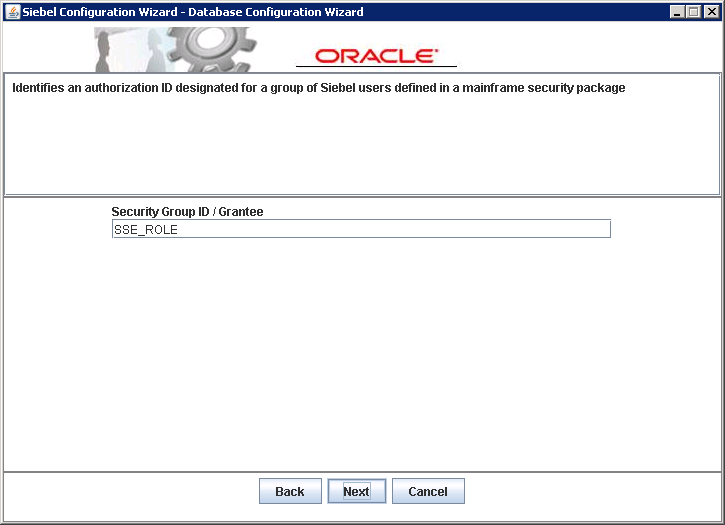Click the blank space in the description panel
This screenshot has width=725, height=525.
point(360,150)
